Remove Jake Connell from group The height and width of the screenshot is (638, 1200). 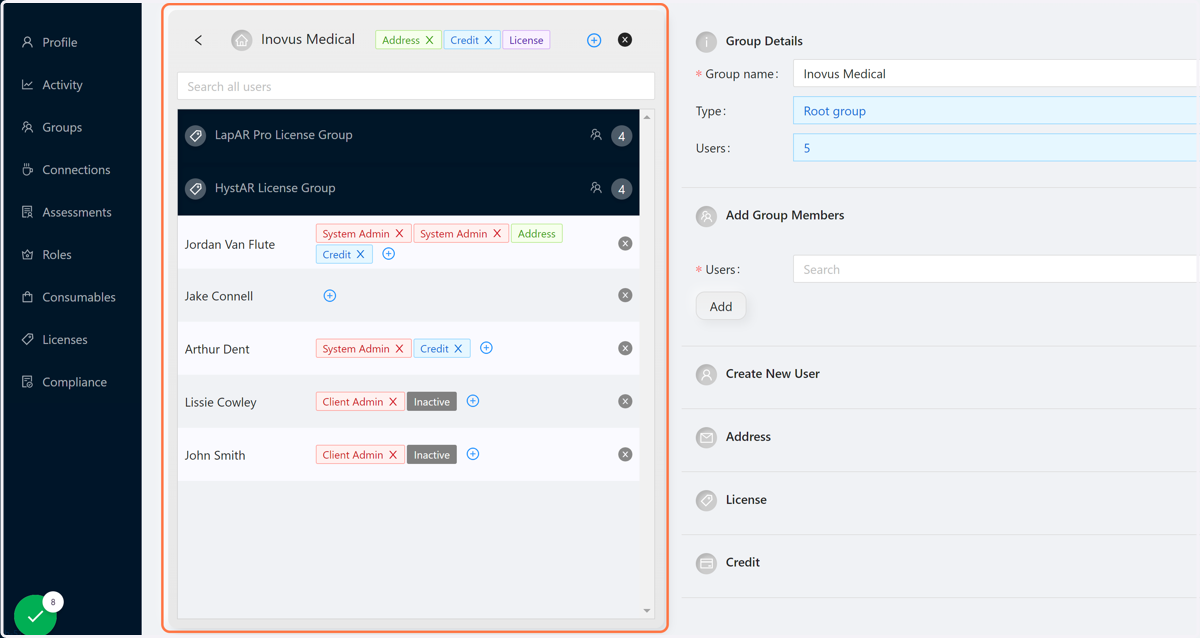625,295
